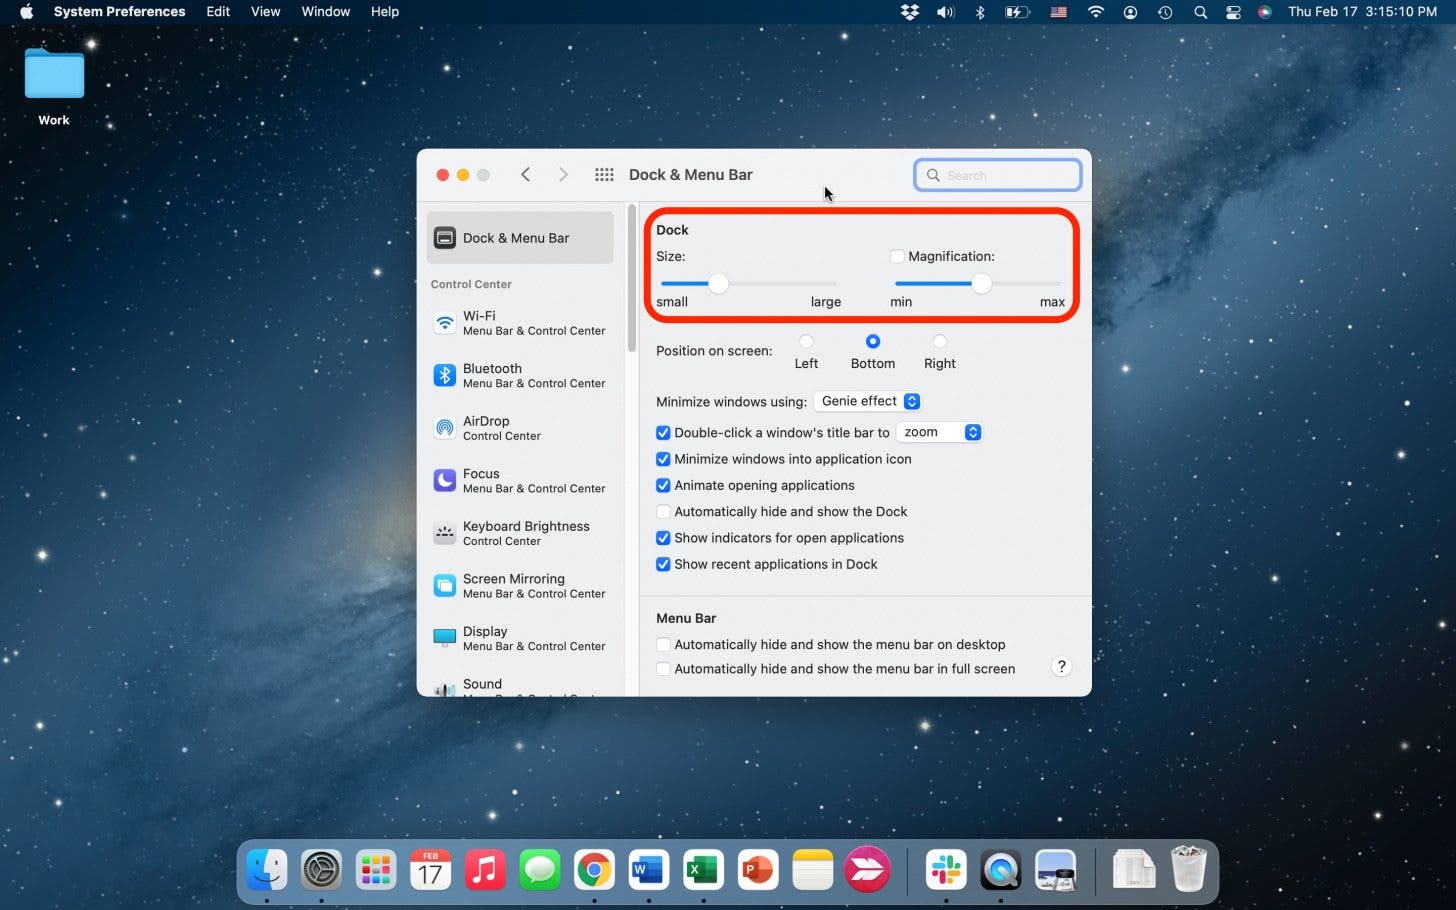
Task: Select Display in the sidebar
Action: pyautogui.click(x=484, y=638)
